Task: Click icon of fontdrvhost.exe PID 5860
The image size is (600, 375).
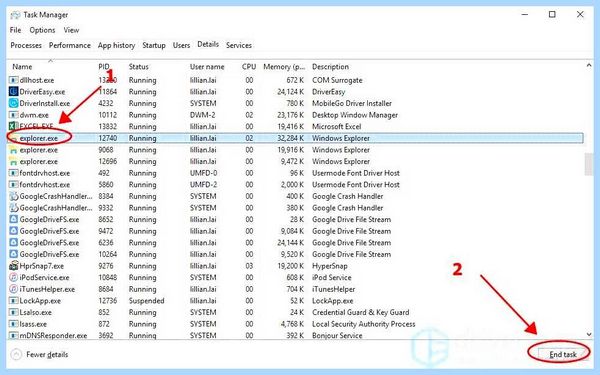Action: pyautogui.click(x=14, y=185)
